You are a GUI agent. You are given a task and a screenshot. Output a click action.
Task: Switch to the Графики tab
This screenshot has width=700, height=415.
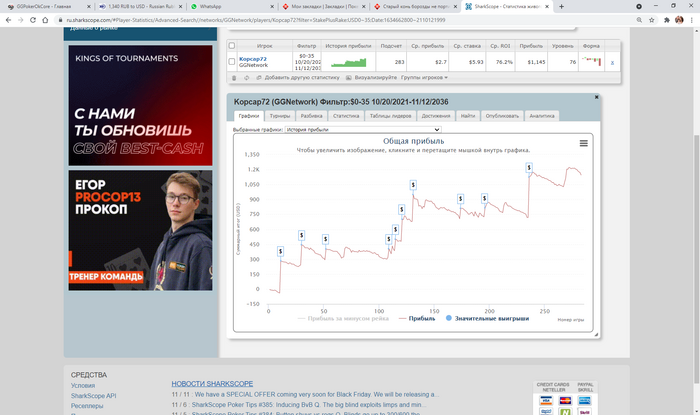pyautogui.click(x=249, y=116)
